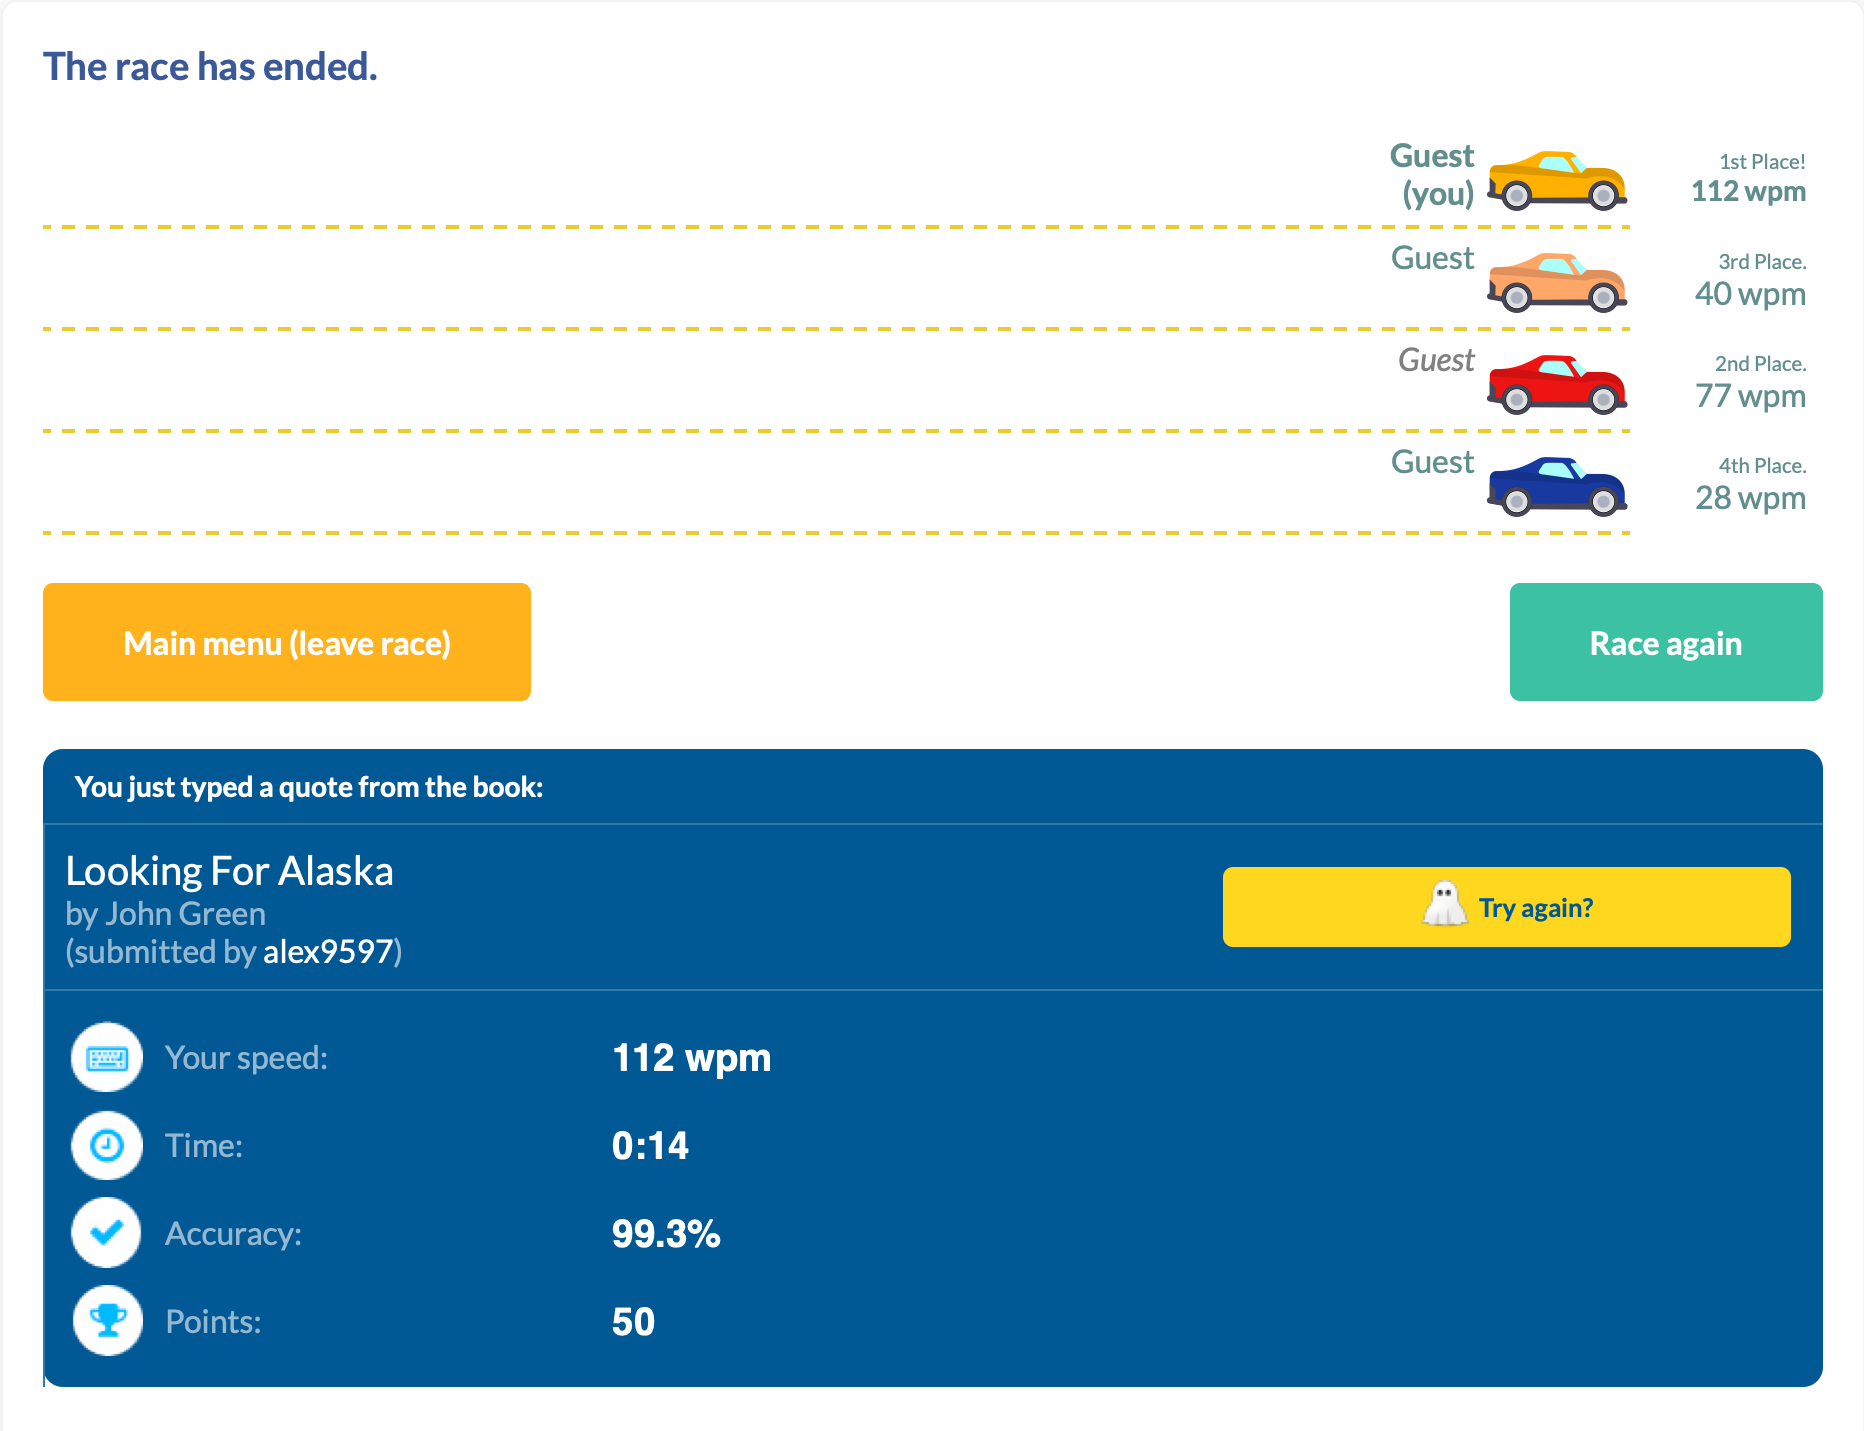Open submitter alex9597's profile link
Screen dimensions: 1864x1431
click(327, 951)
